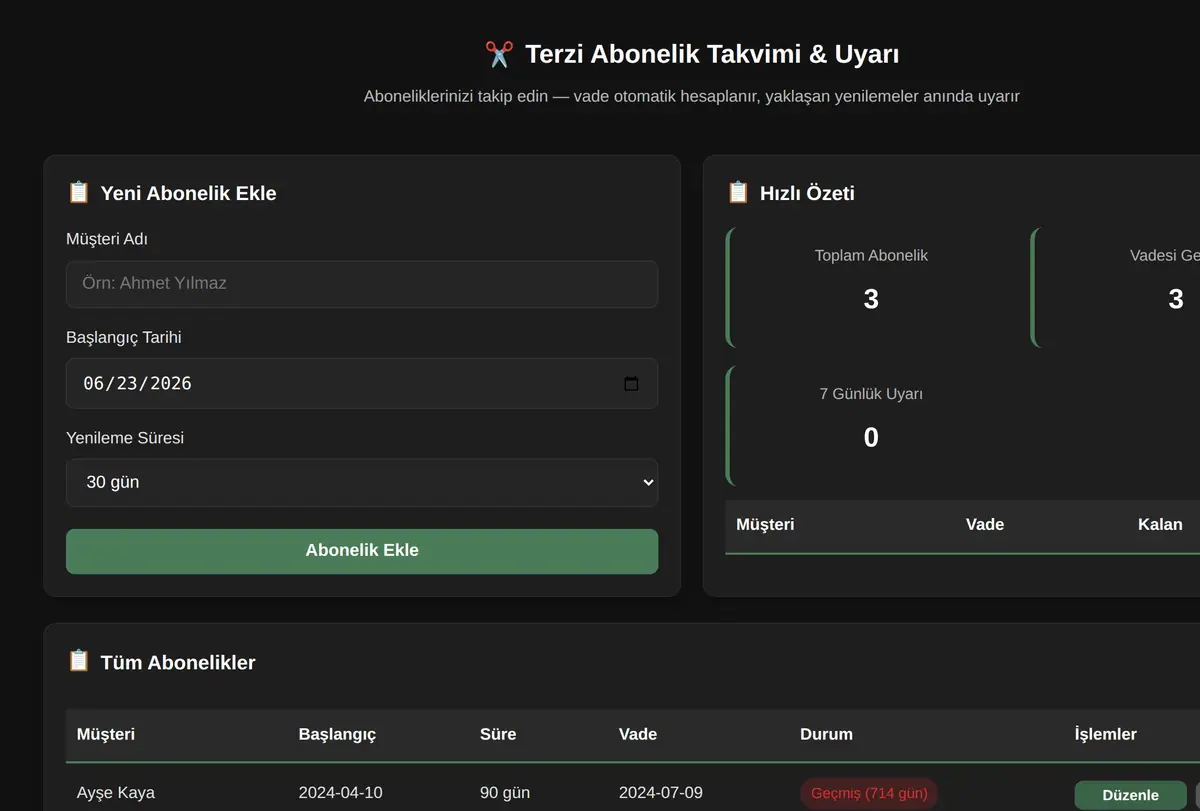Click the Başlangıç column header
Screen dimensions: 1200x811
337,734
